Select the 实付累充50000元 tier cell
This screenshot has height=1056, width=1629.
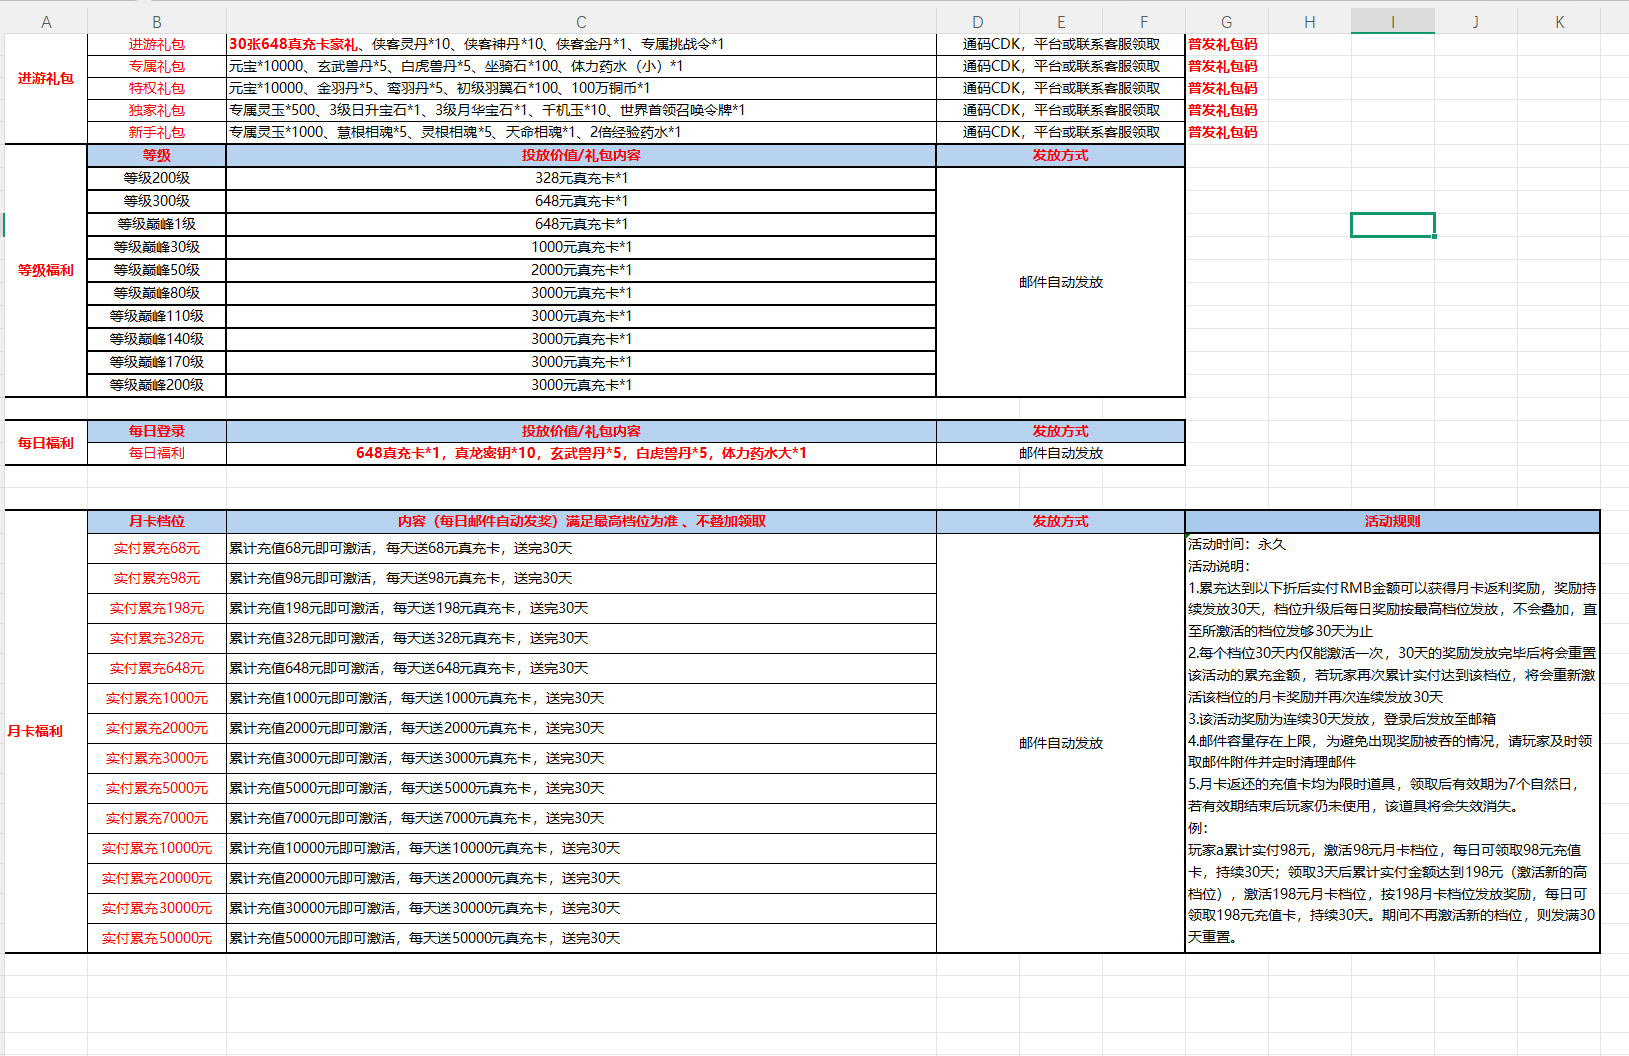tap(157, 938)
